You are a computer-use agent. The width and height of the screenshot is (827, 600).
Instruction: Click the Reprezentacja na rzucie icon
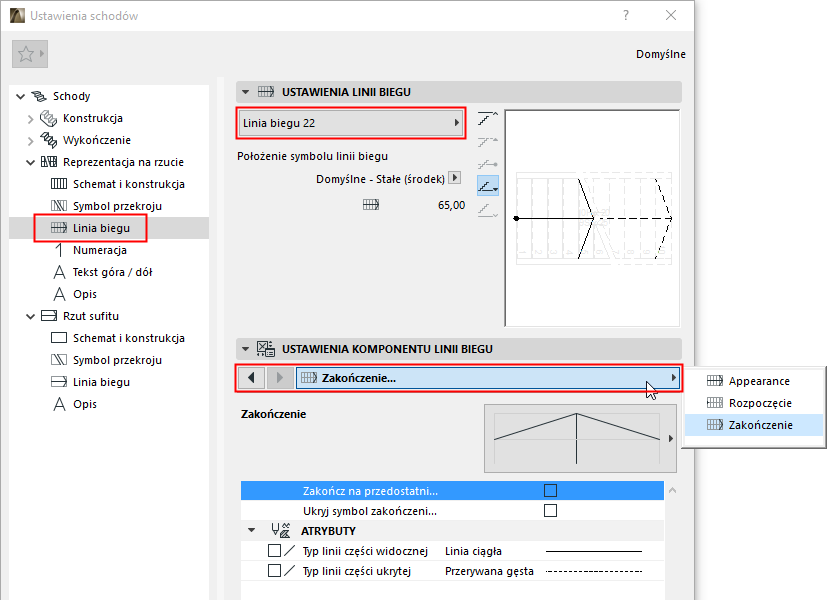pos(49,162)
